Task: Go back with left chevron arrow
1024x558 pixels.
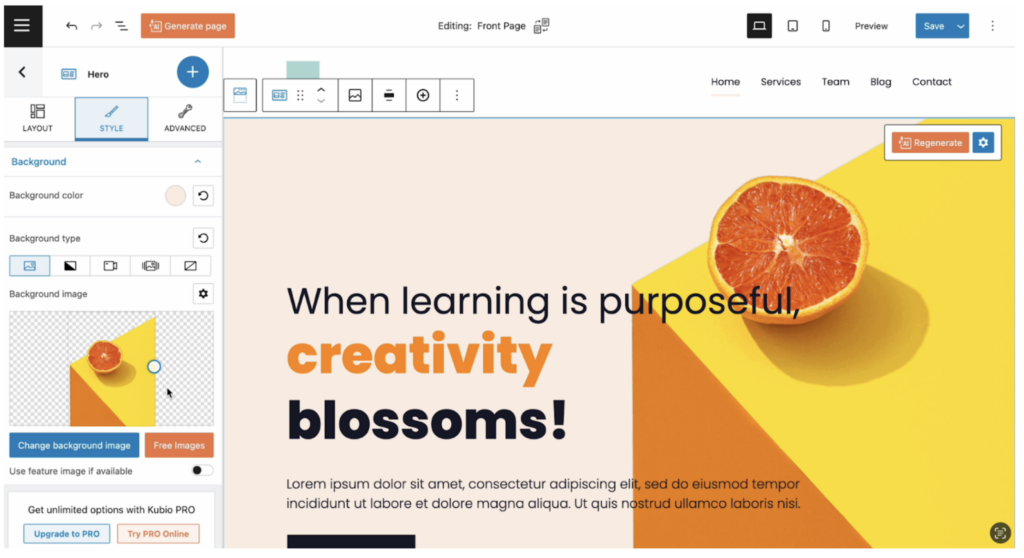Action: click(22, 73)
